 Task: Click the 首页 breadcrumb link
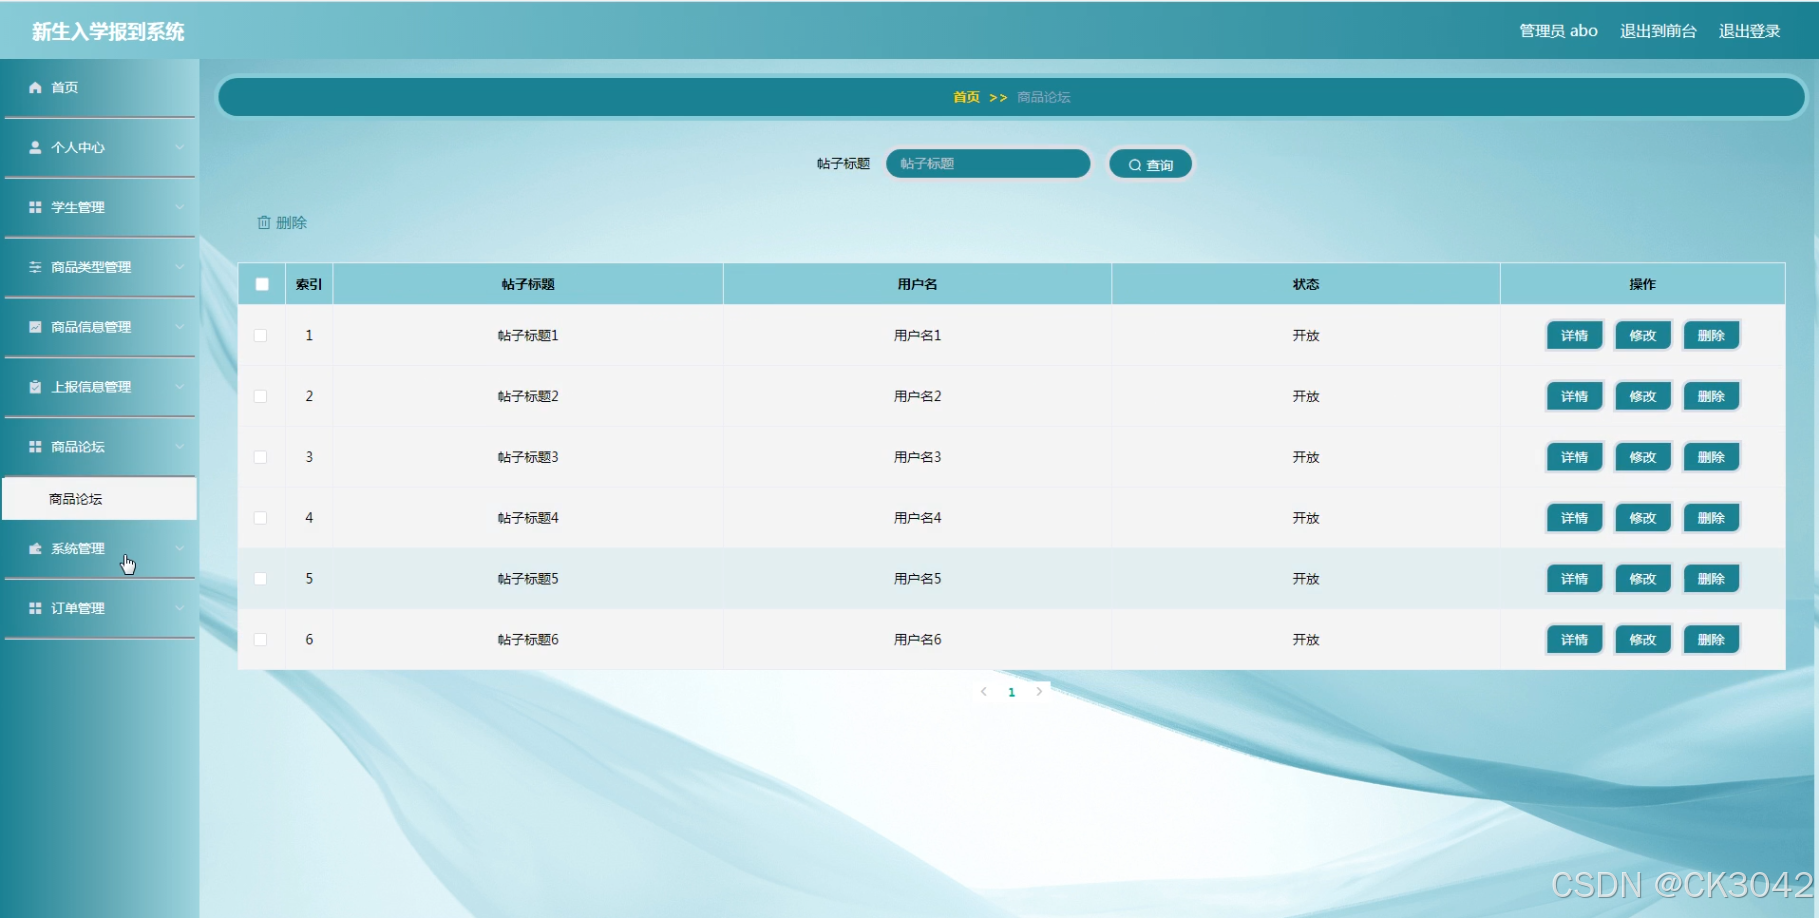[966, 98]
